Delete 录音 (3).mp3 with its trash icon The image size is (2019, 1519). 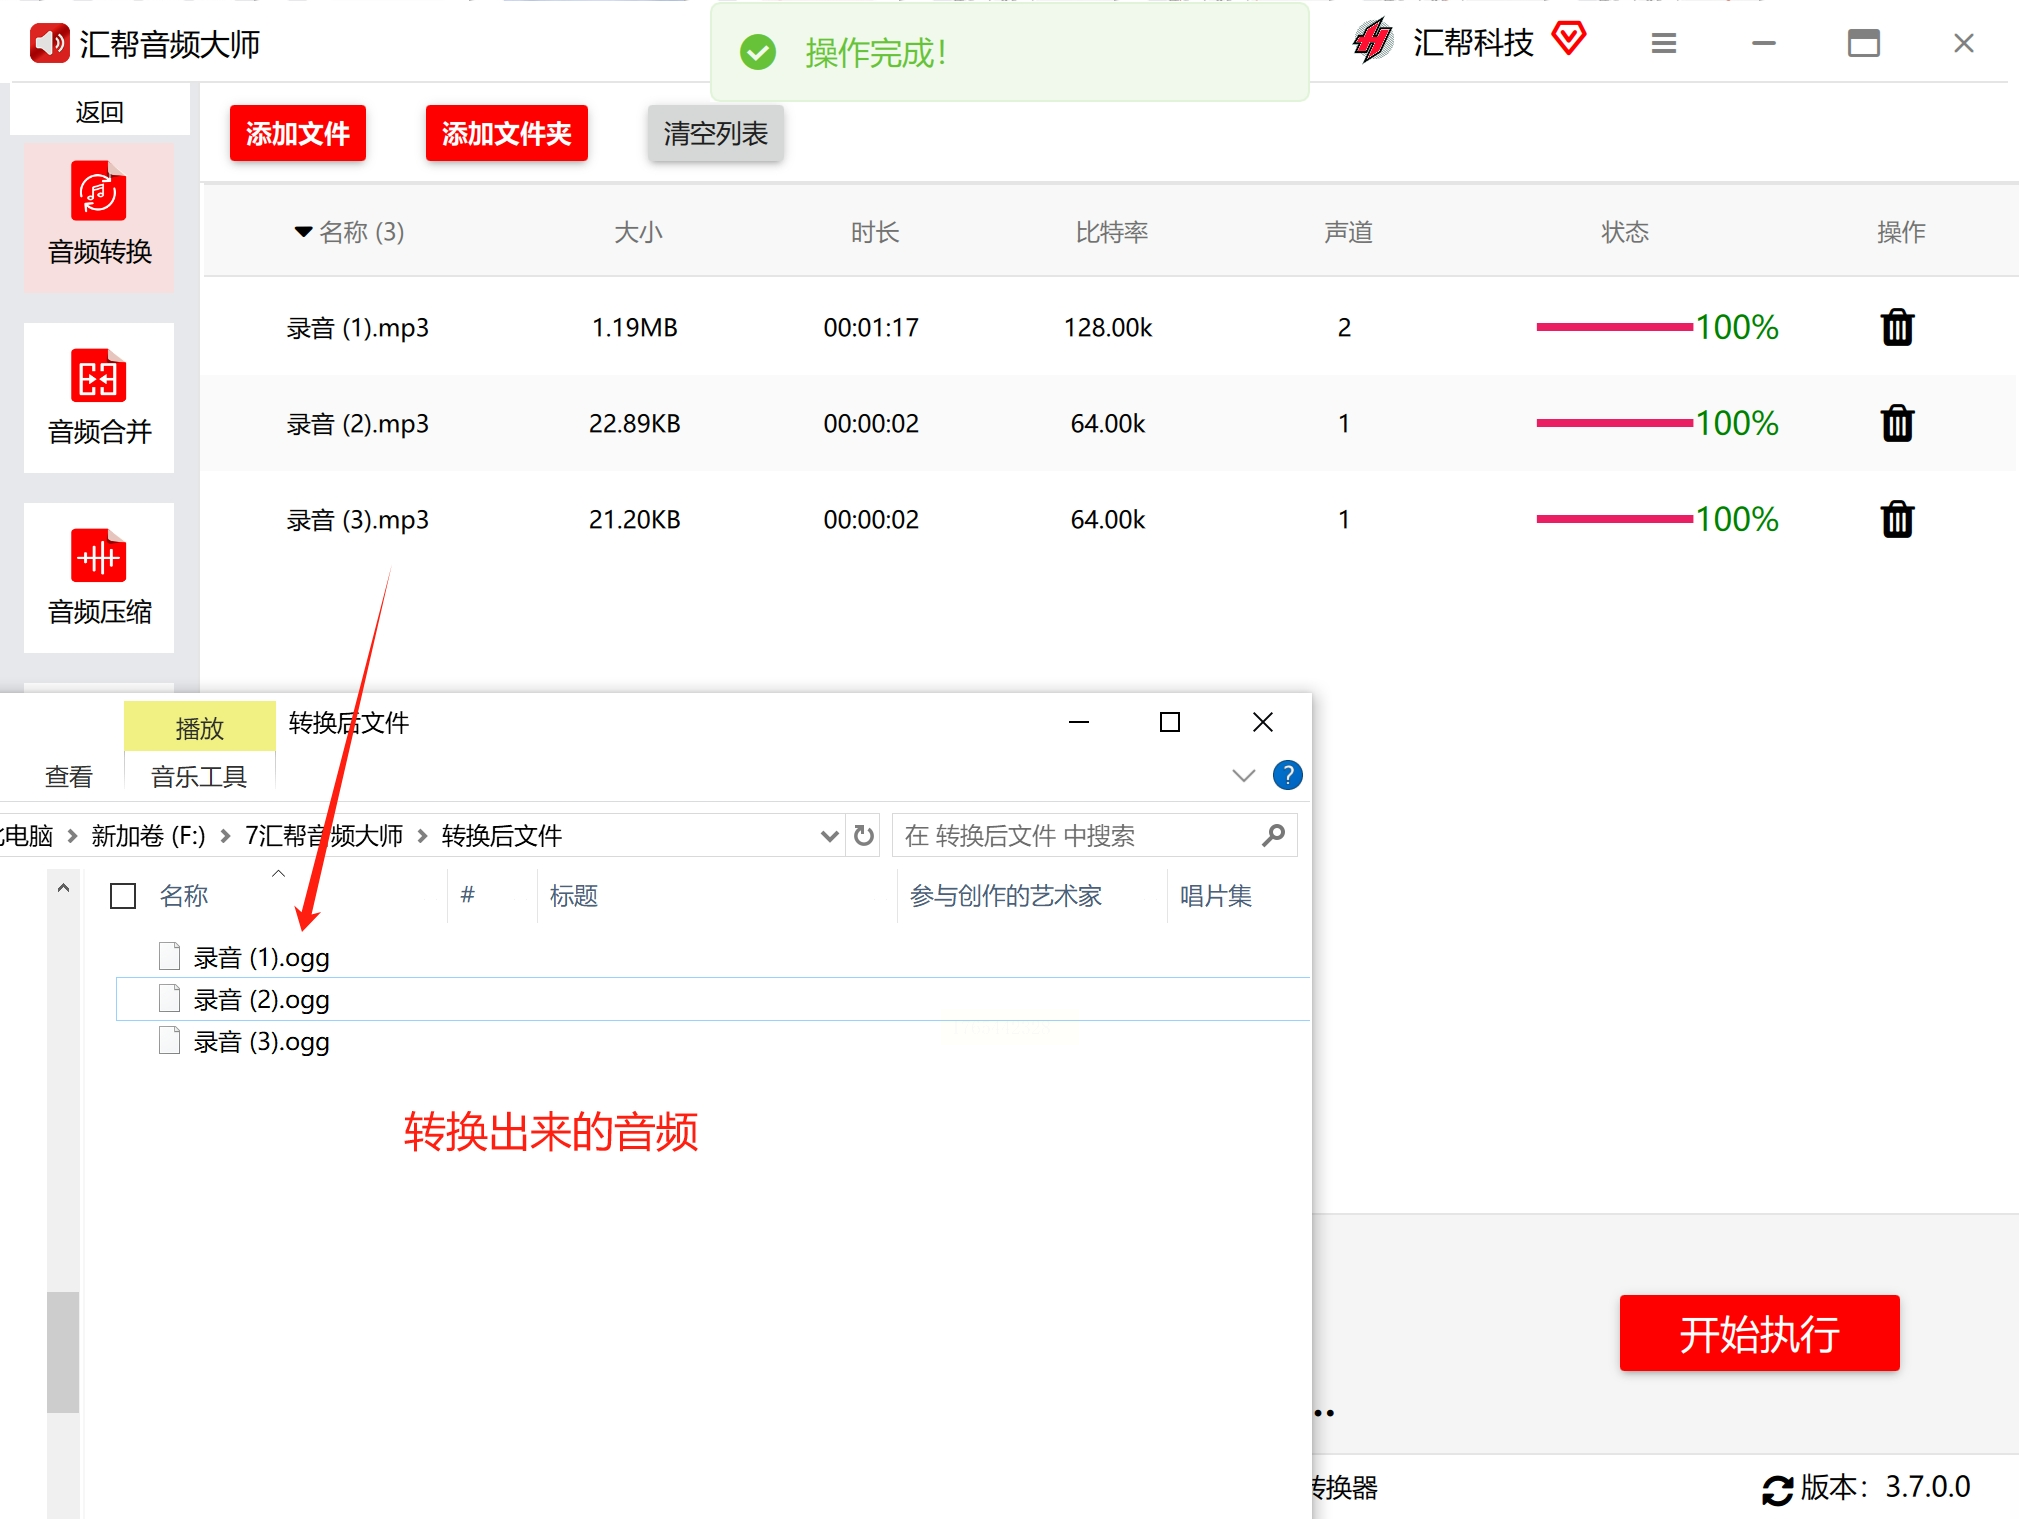[1896, 519]
